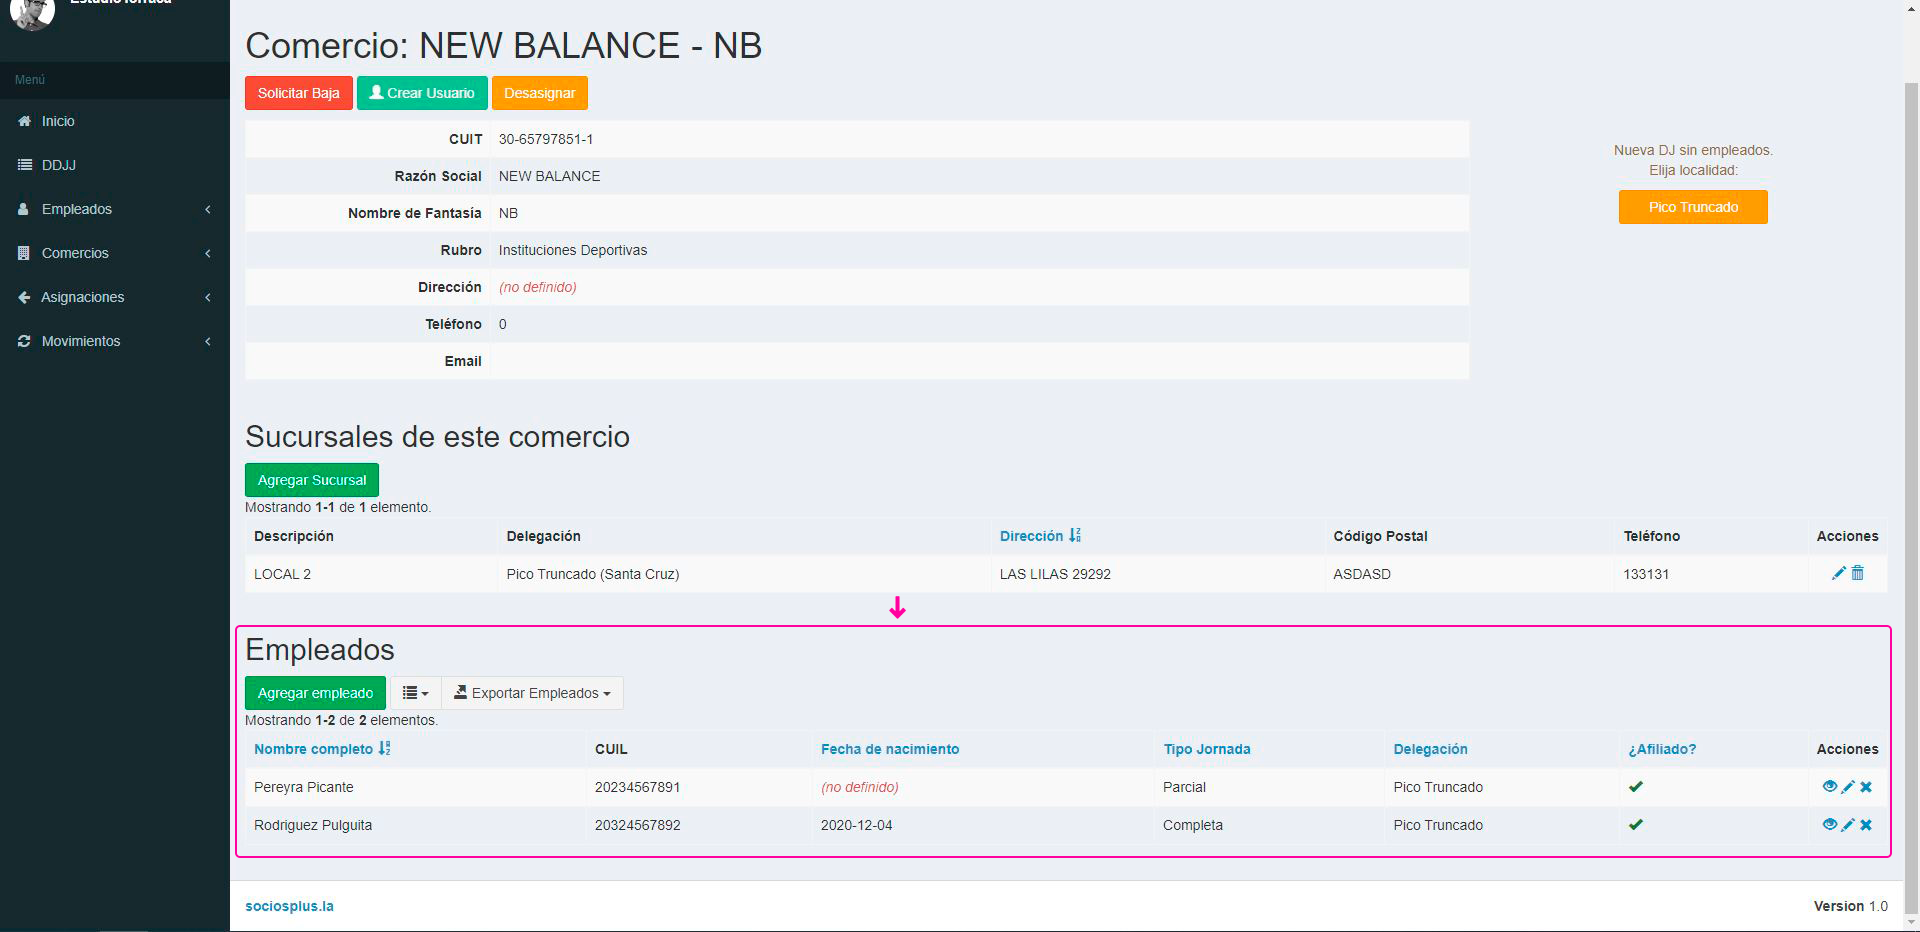Click the LAS LILAS 29292 address cell
The image size is (1920, 932).
1158,574
